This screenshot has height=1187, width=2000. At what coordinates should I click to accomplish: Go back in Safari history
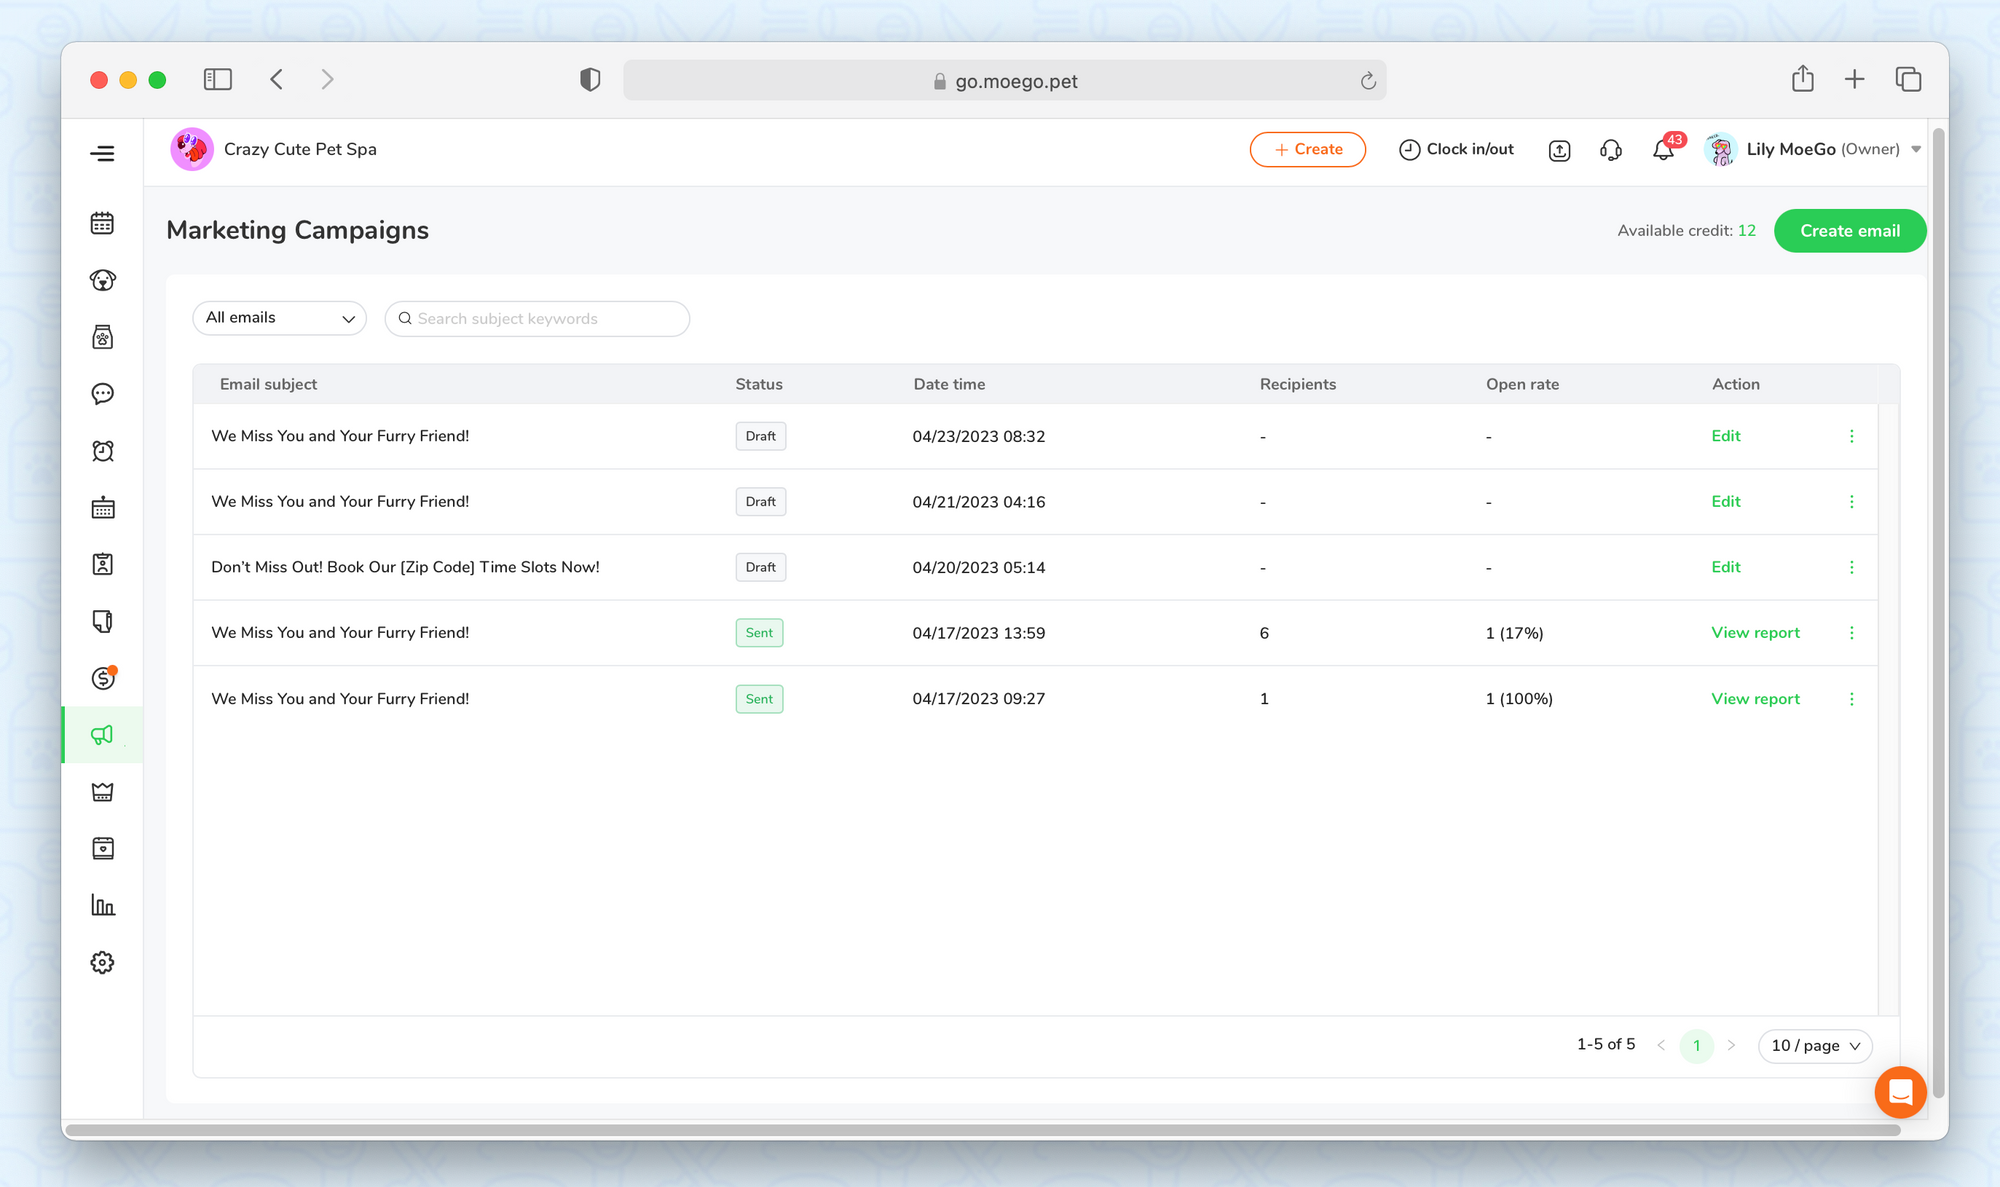pyautogui.click(x=277, y=79)
